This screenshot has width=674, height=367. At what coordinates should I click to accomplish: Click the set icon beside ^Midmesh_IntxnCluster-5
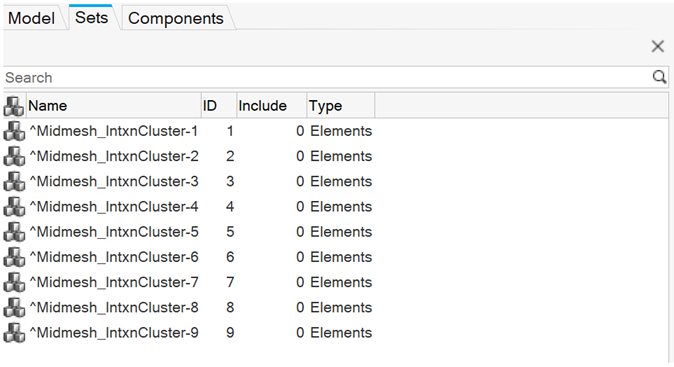point(14,232)
